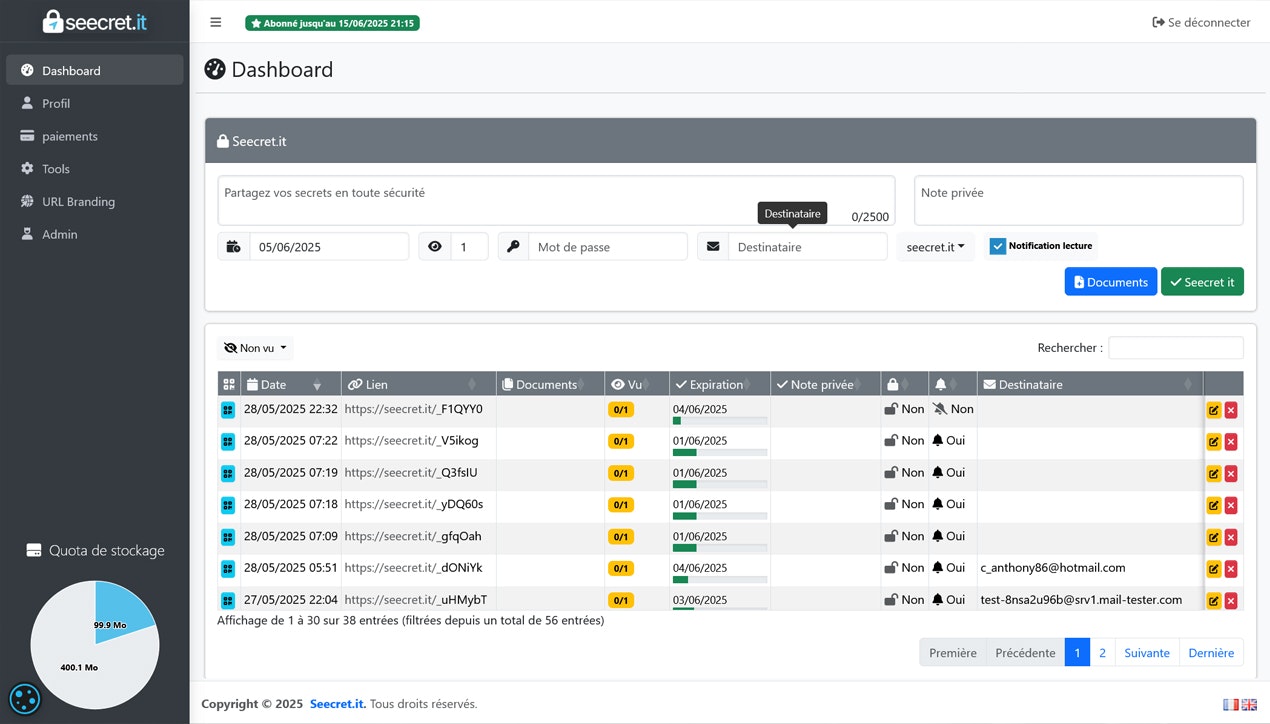Sort table by Expiration column
This screenshot has height=724, width=1270.
(720, 384)
